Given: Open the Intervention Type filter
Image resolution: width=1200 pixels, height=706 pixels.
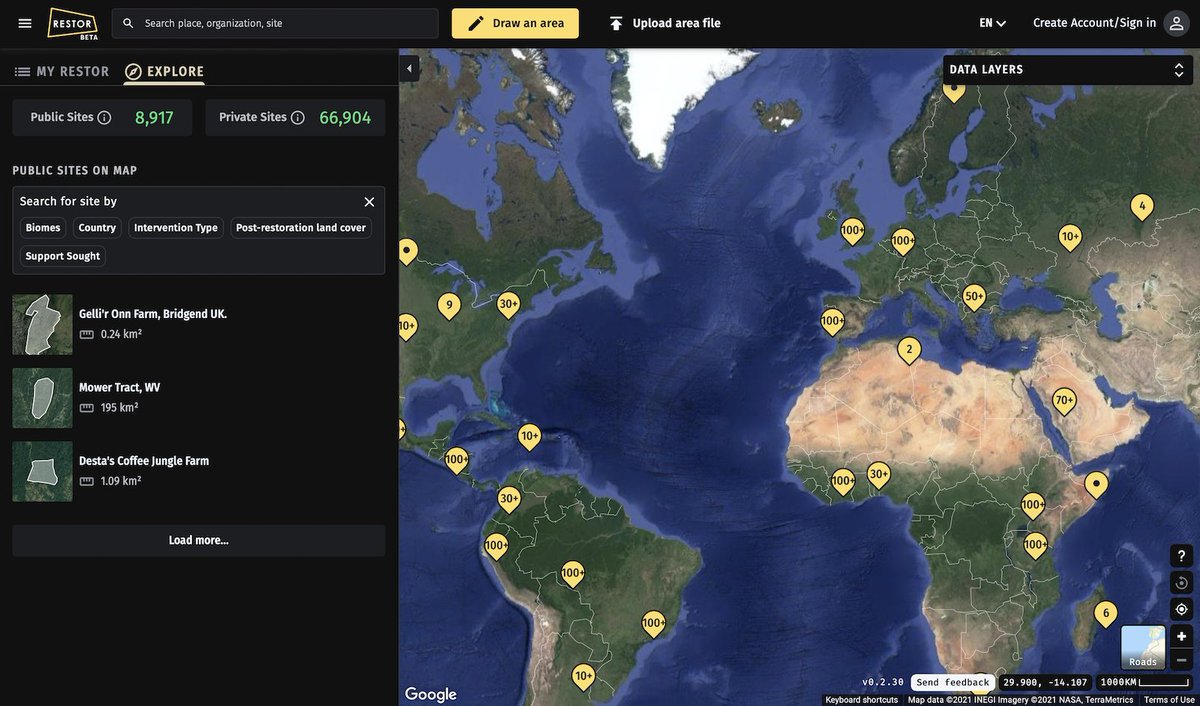Looking at the screenshot, I should point(176,228).
